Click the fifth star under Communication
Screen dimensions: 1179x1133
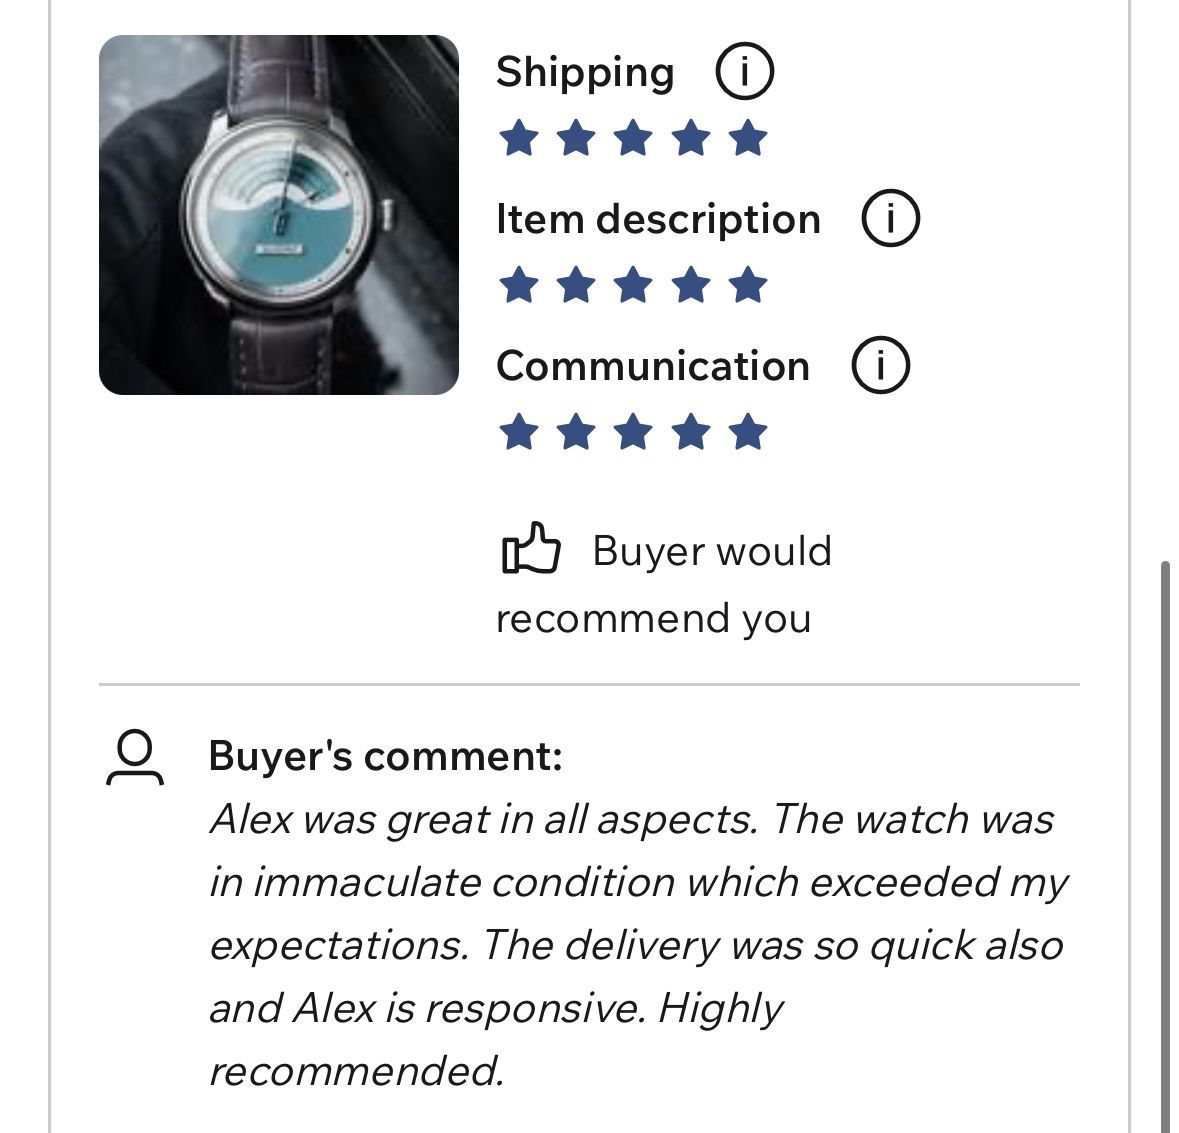point(748,433)
